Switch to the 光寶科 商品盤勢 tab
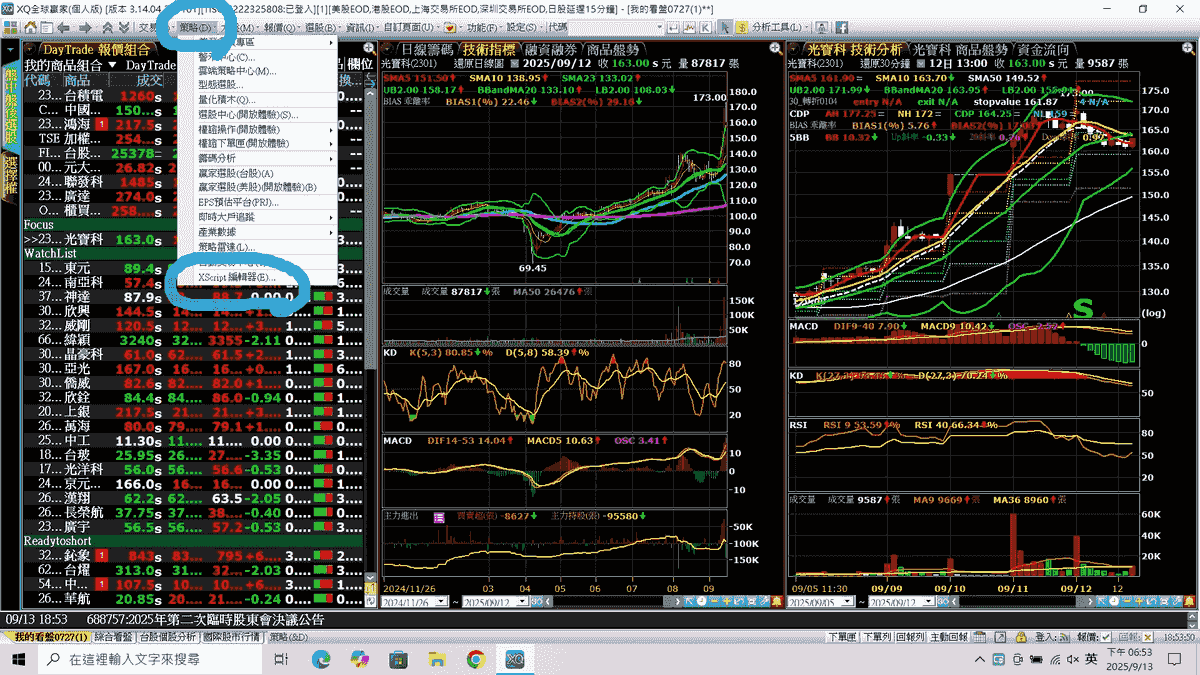1200x675 pixels. pos(960,49)
